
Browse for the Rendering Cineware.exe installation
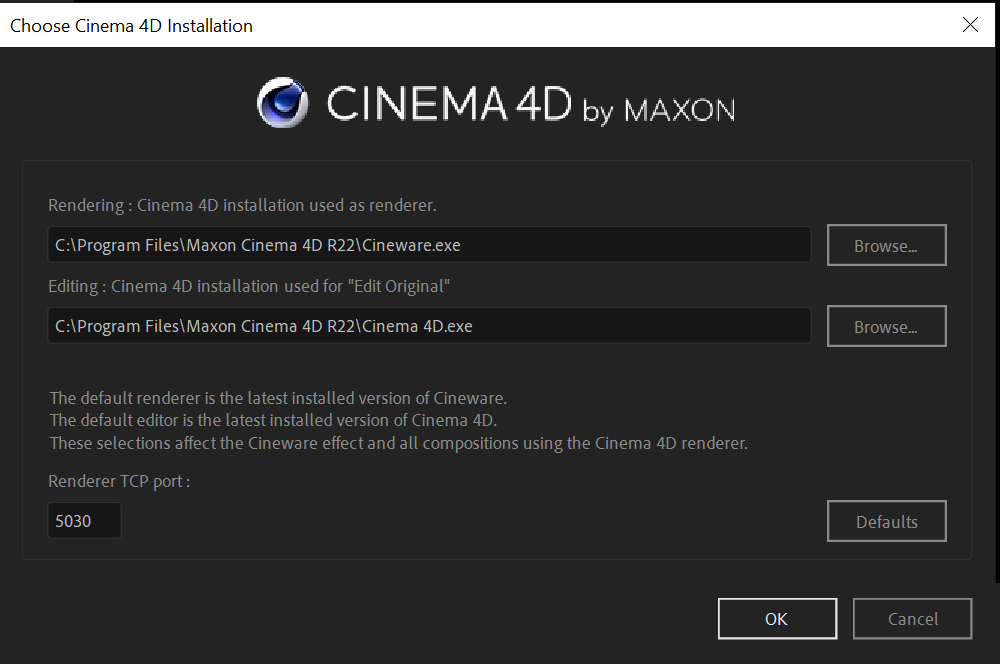(886, 246)
